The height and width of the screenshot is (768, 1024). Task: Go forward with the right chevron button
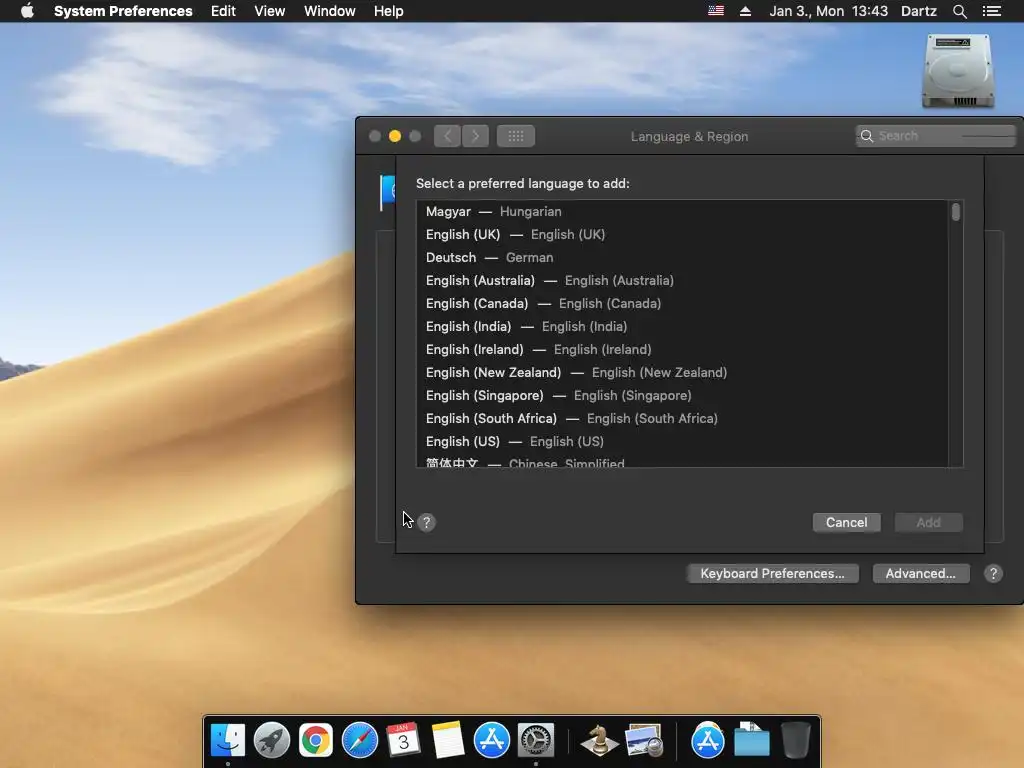(475, 136)
